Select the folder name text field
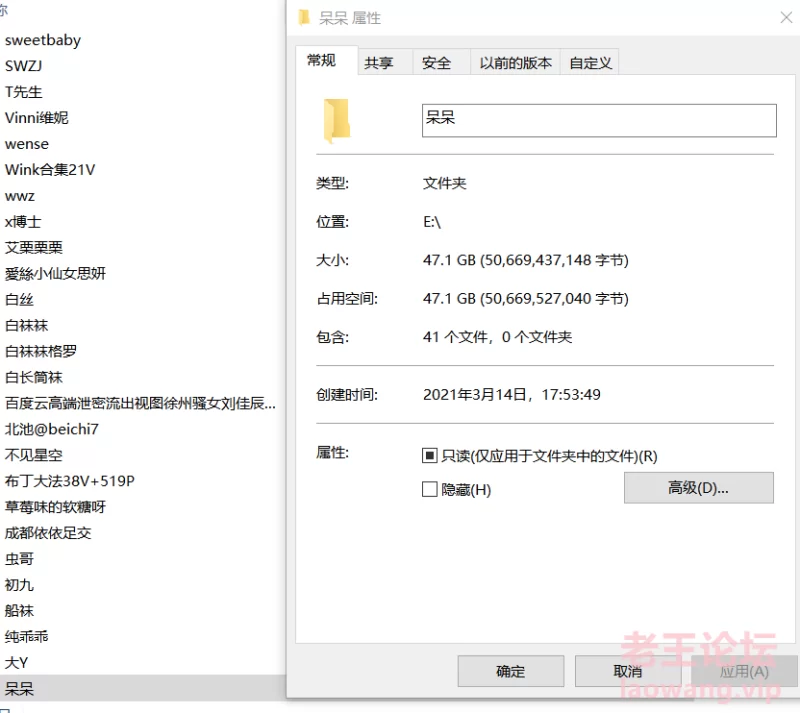800x713 pixels. (598, 119)
